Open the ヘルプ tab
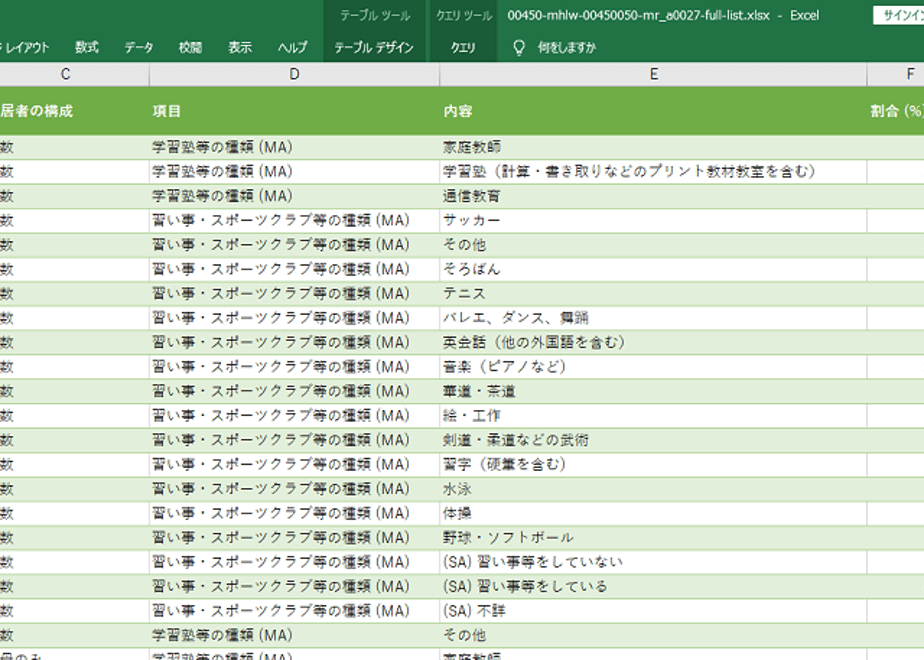This screenshot has width=924, height=660. (x=292, y=48)
